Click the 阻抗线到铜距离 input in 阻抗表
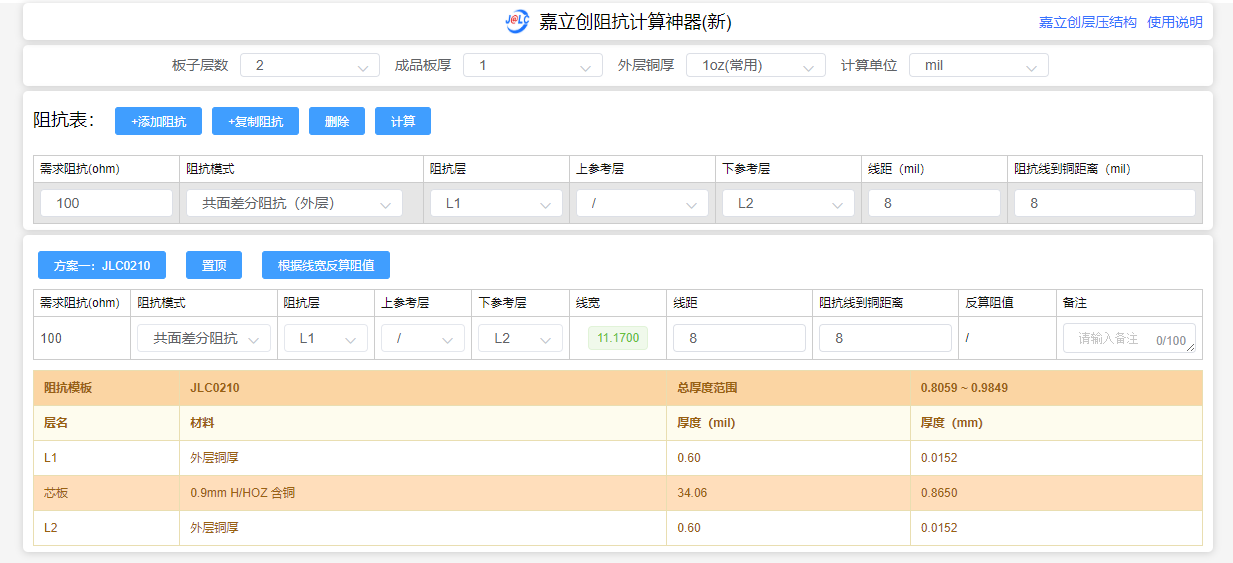1233x563 pixels. [x=1104, y=204]
